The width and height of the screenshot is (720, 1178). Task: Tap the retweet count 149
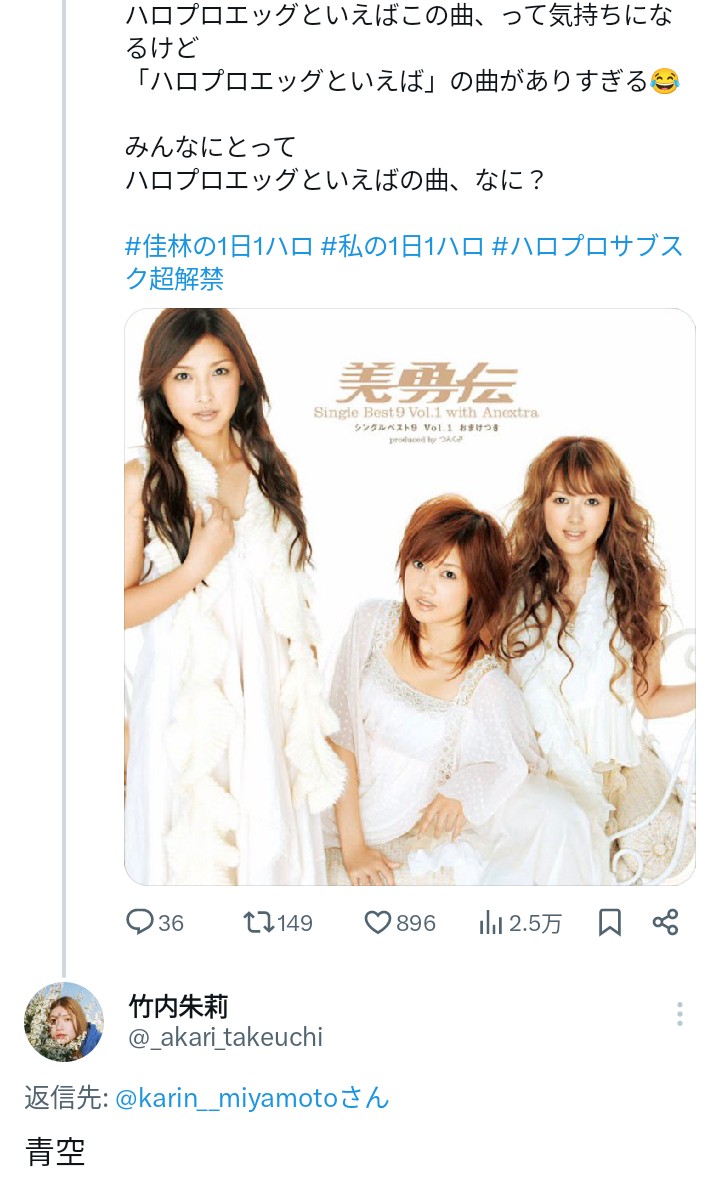(295, 923)
